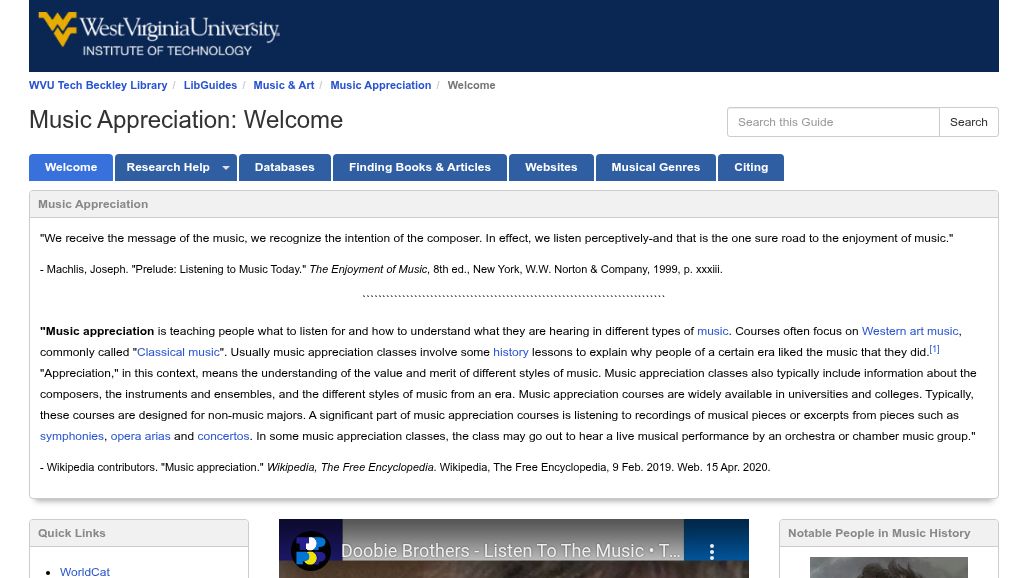Open the concertos link
The image size is (1028, 578).
(224, 436)
